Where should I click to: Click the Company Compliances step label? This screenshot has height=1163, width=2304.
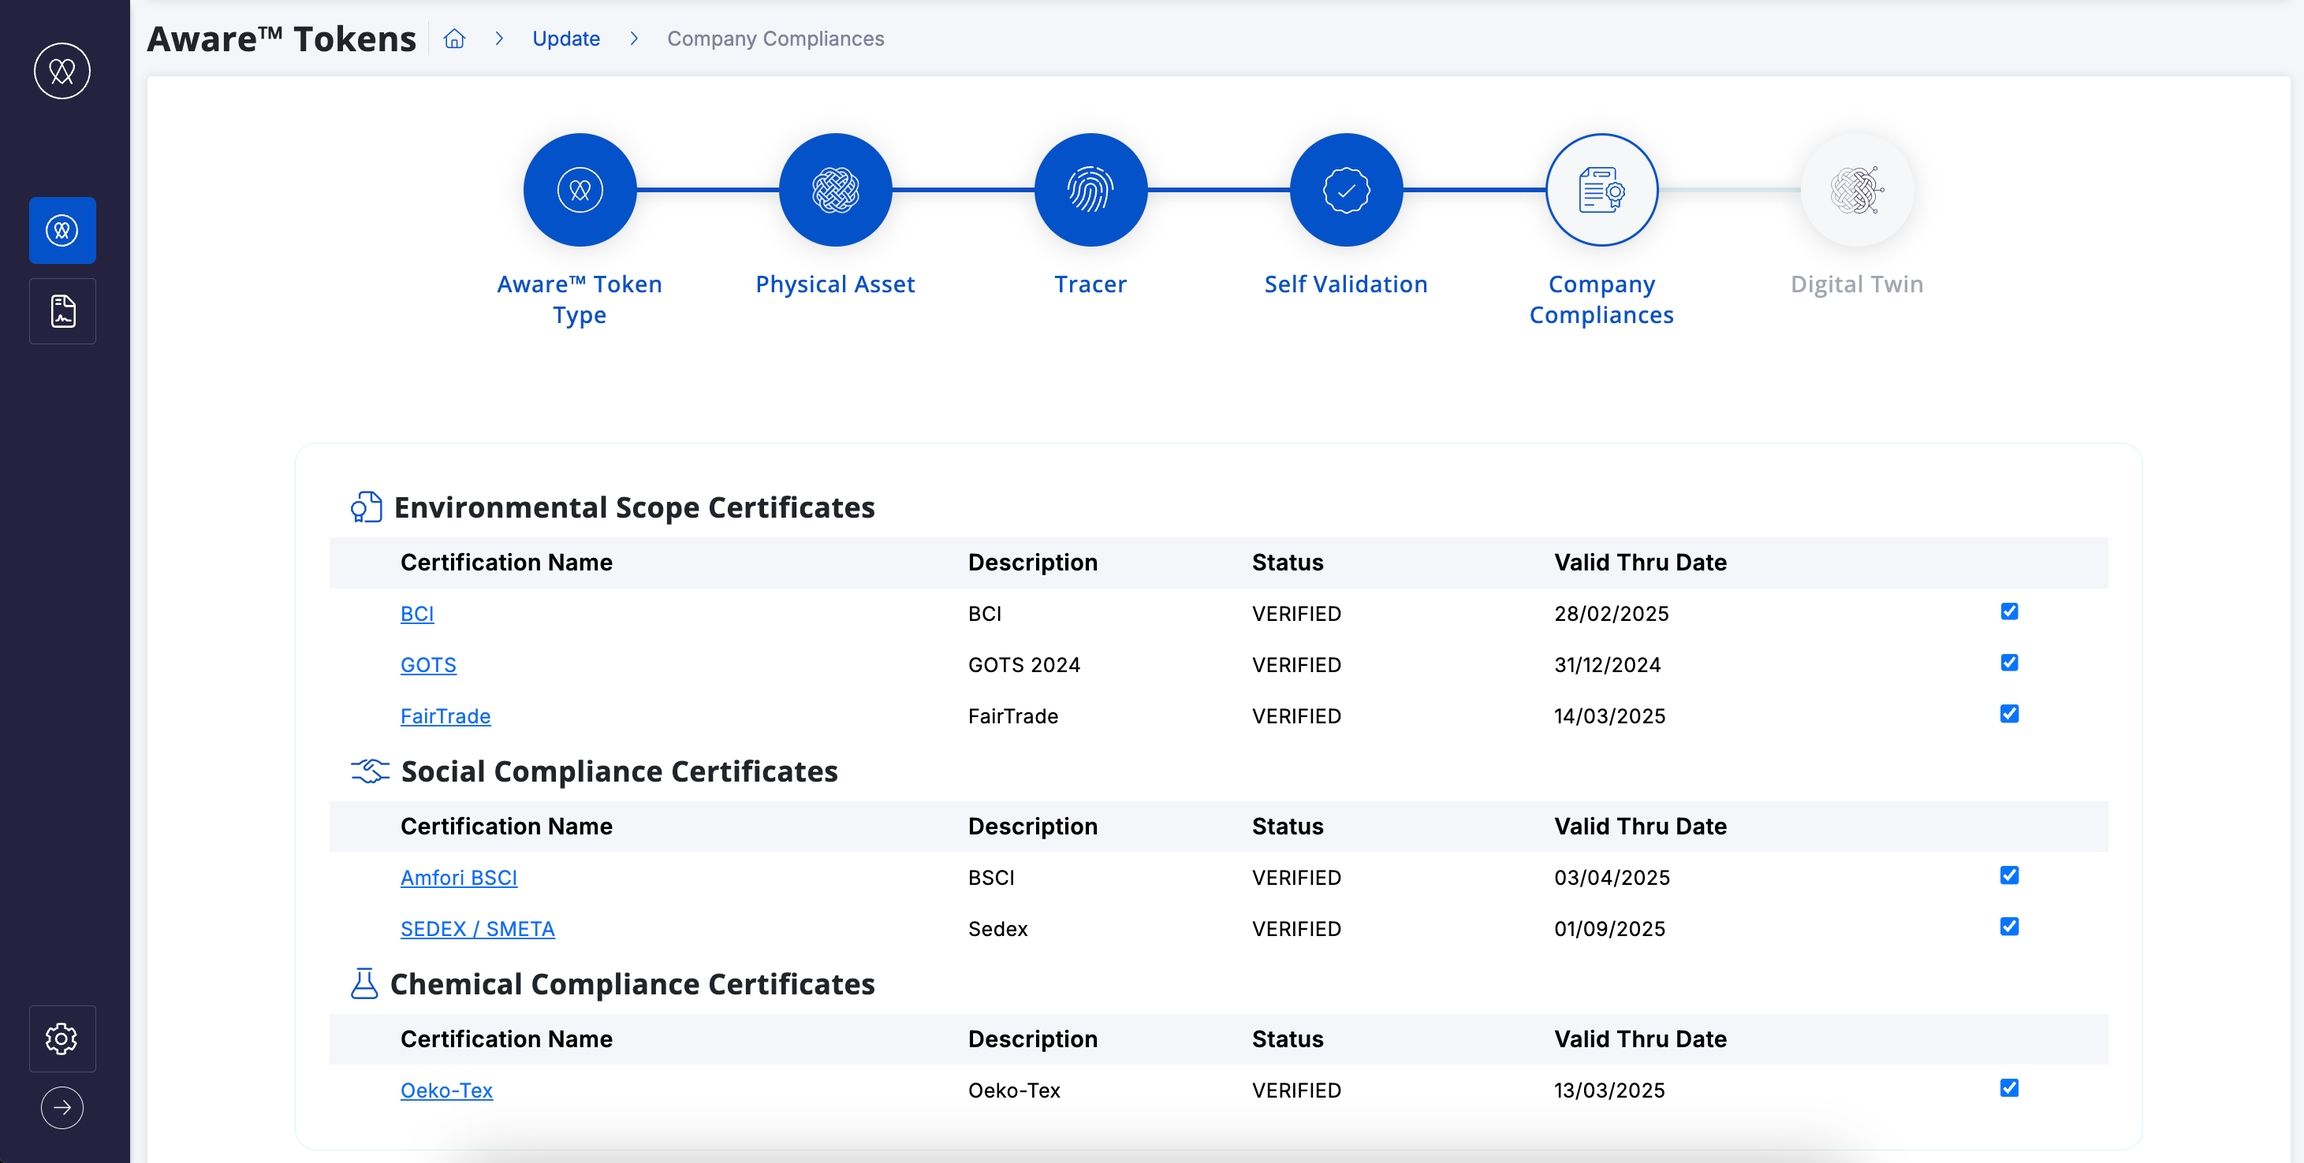(1602, 299)
